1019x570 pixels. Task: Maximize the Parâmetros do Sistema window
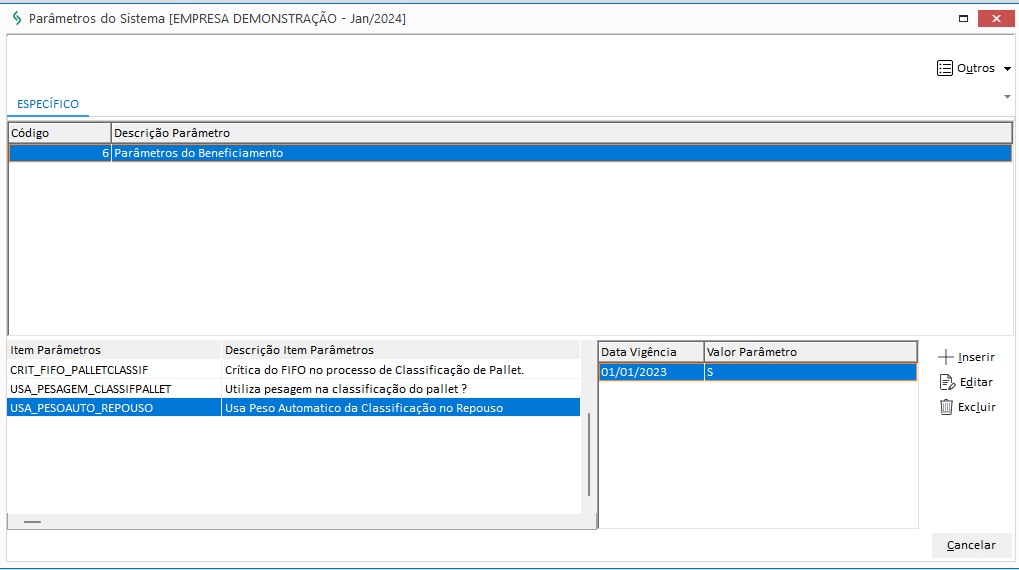(x=963, y=18)
